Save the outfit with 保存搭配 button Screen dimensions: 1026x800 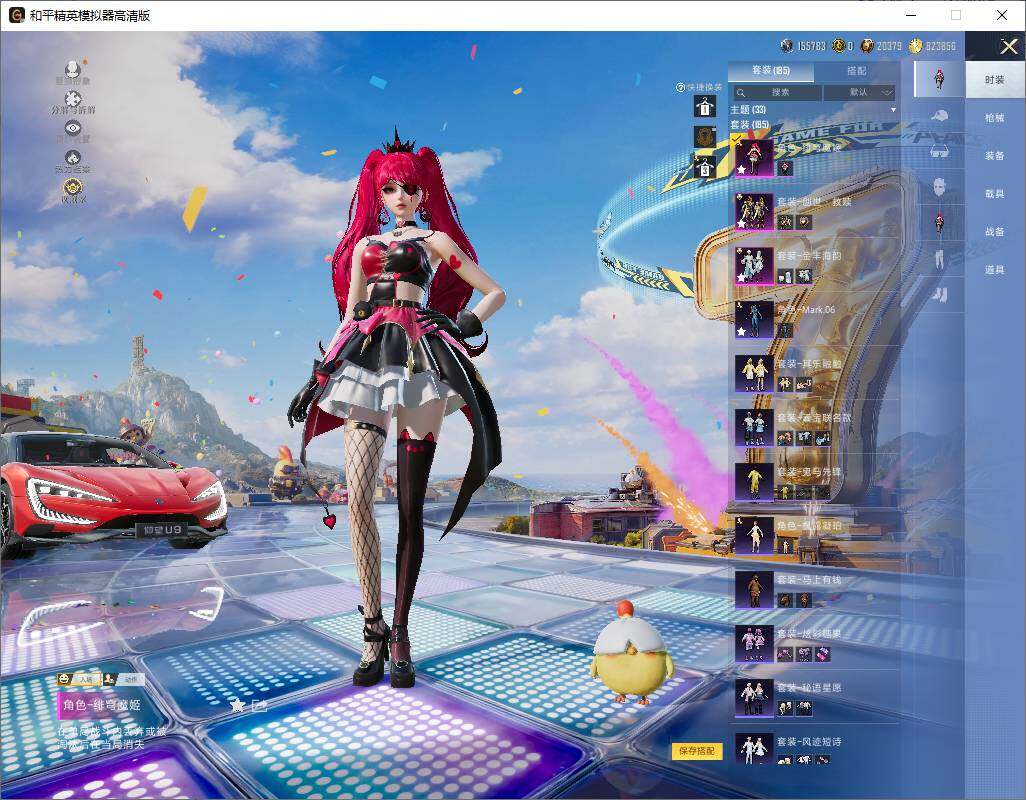696,751
